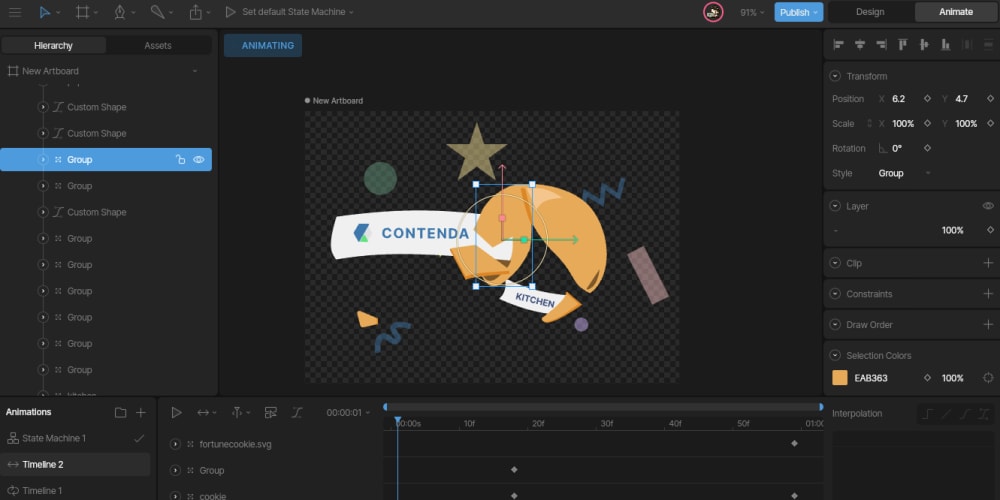
Task: Collapse the Transform section
Action: (x=835, y=76)
